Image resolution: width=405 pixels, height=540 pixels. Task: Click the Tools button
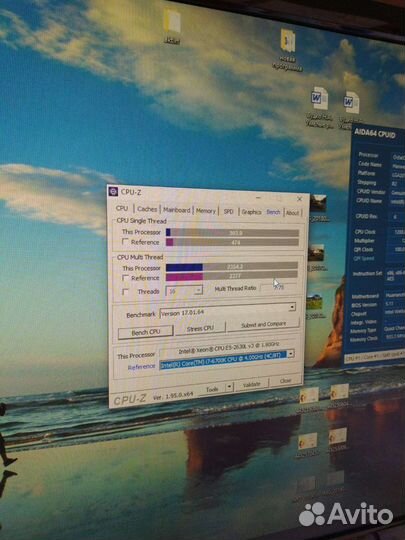212,389
